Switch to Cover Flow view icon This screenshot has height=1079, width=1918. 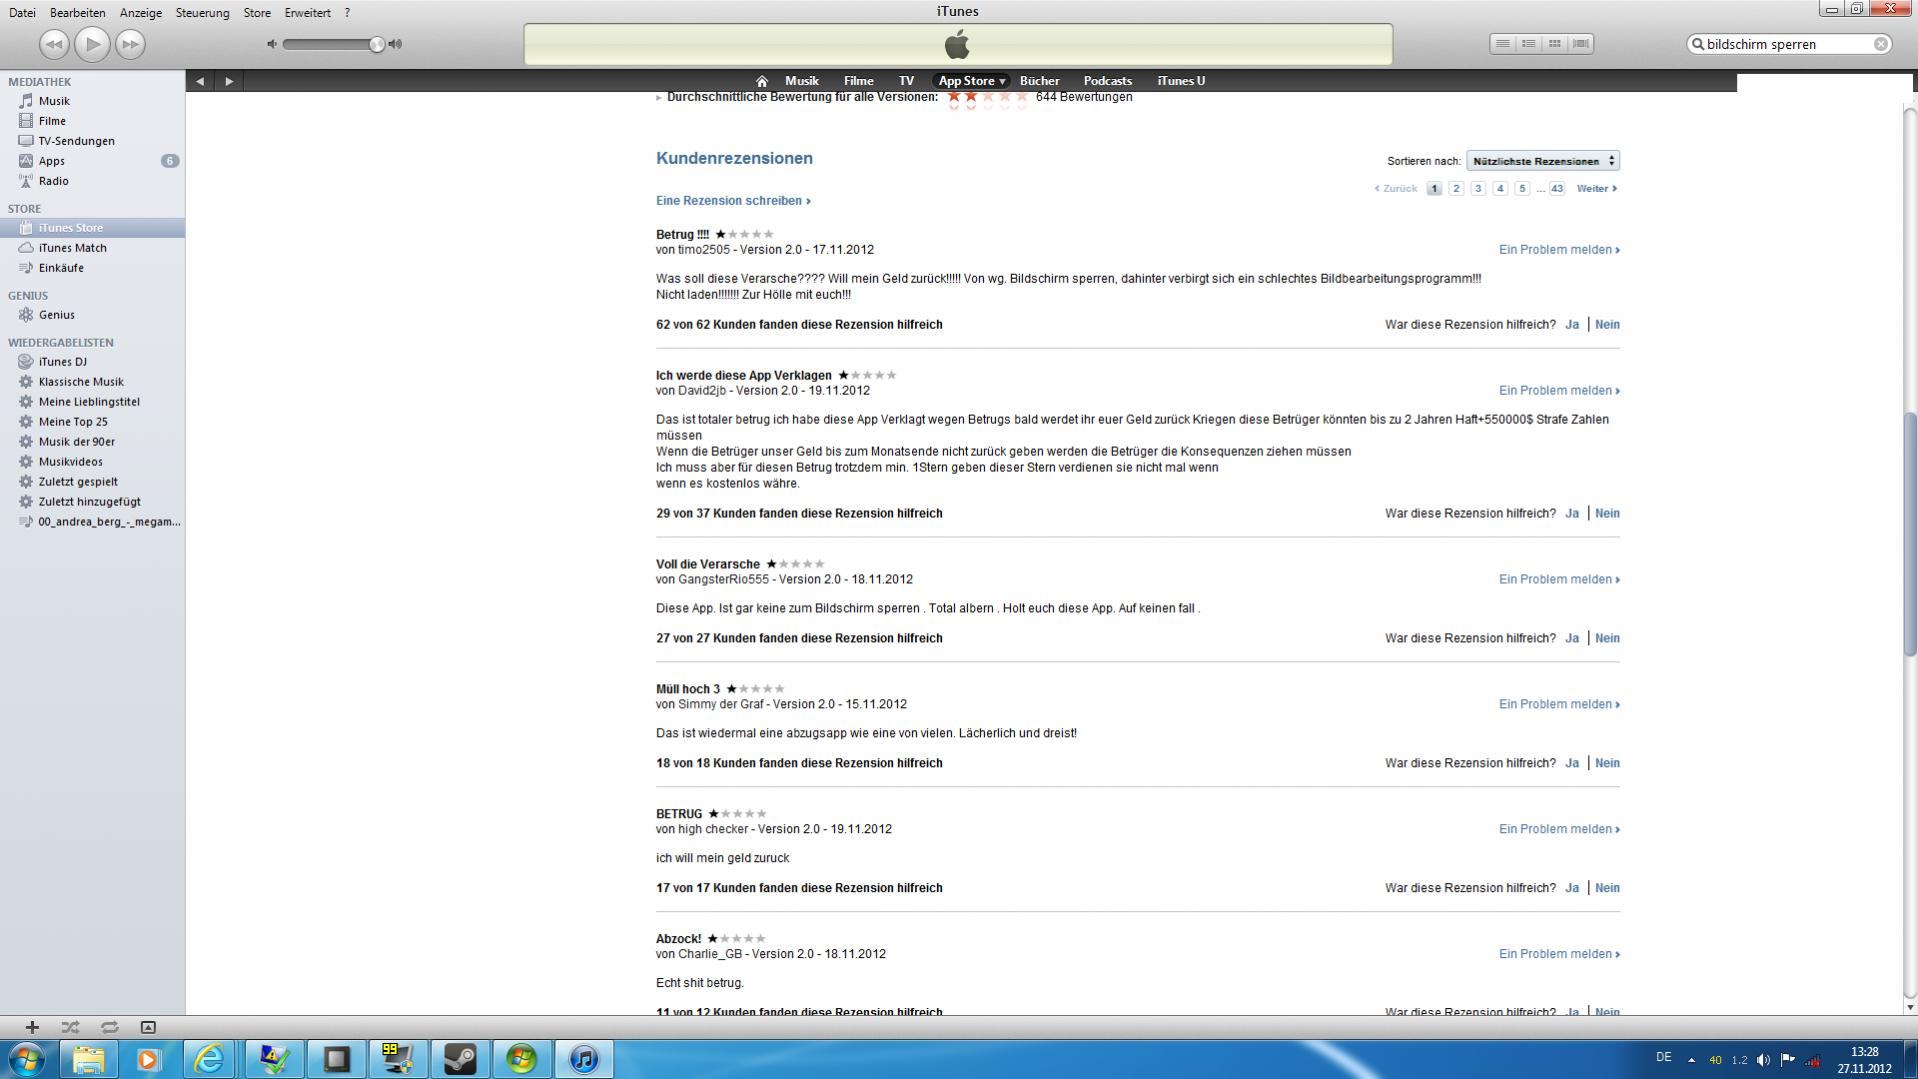[x=1581, y=44]
